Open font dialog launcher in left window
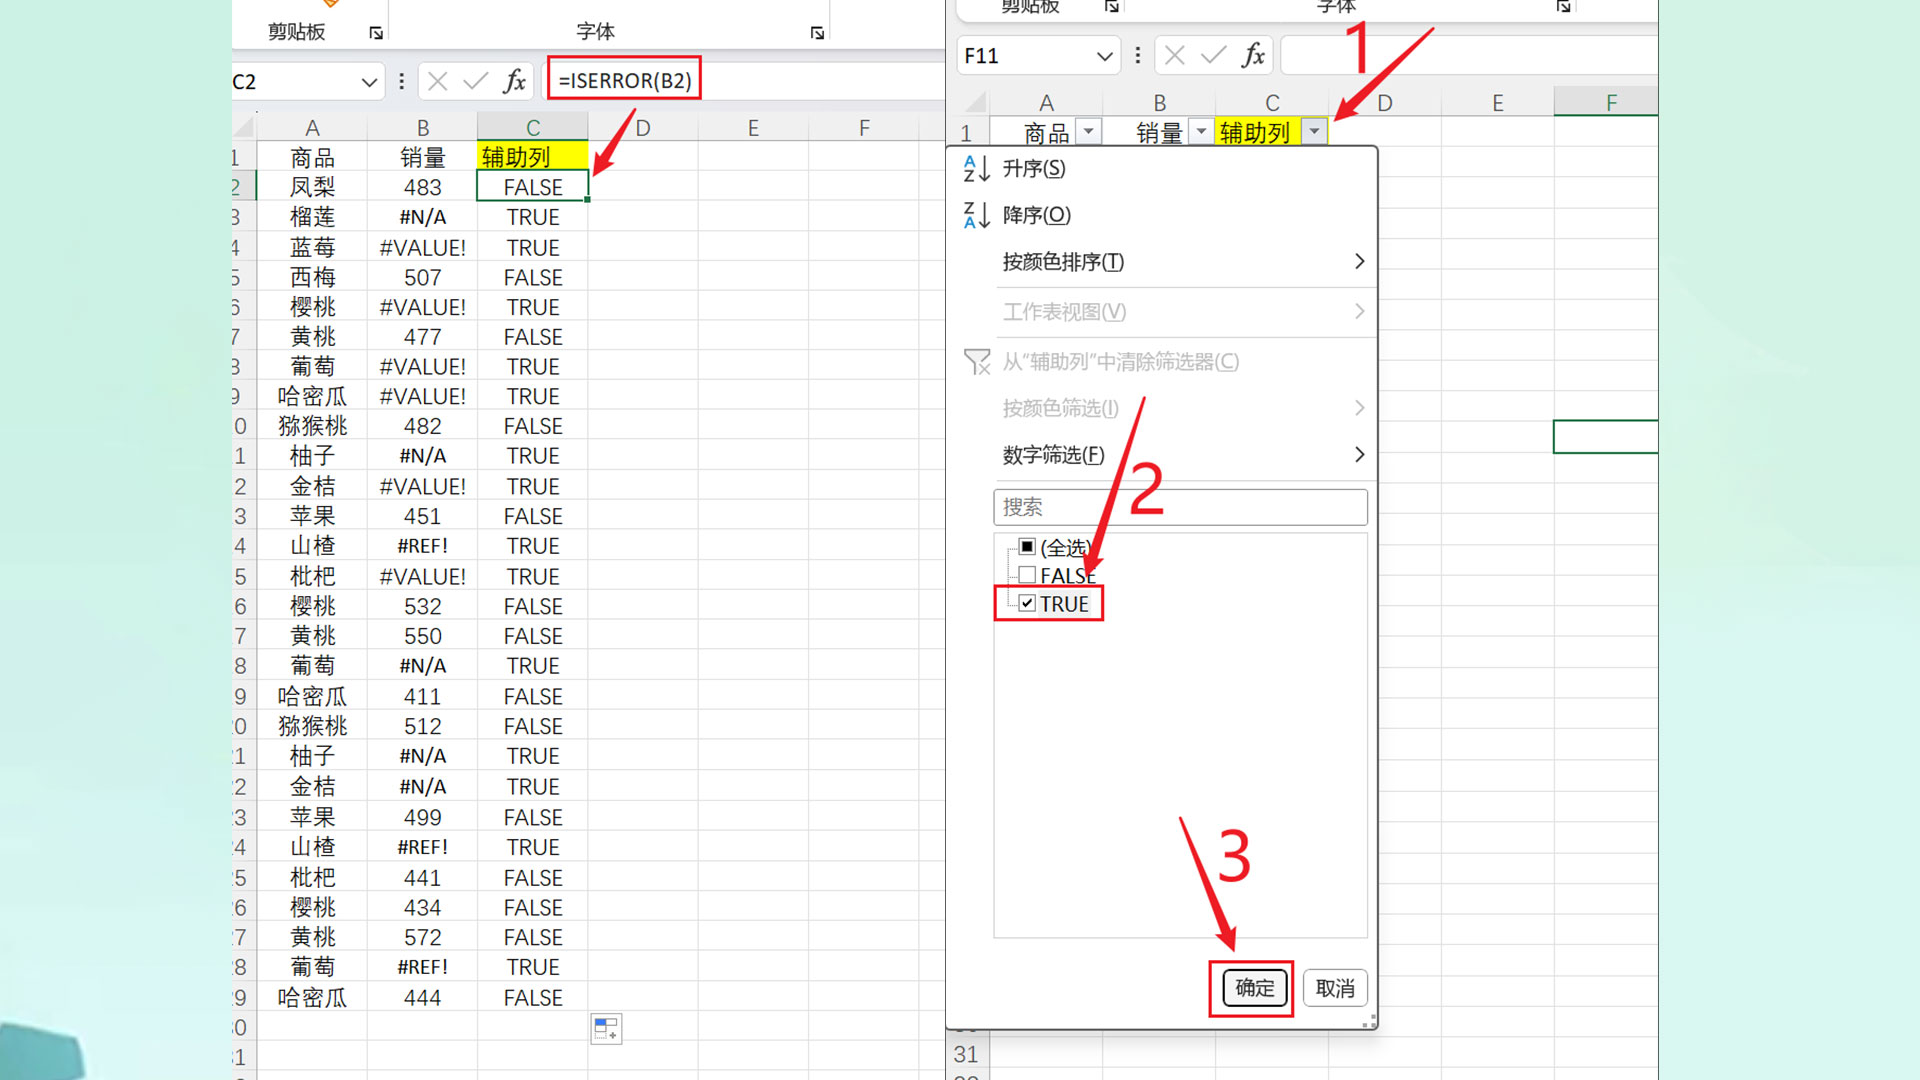The width and height of the screenshot is (1920, 1080). point(817,33)
